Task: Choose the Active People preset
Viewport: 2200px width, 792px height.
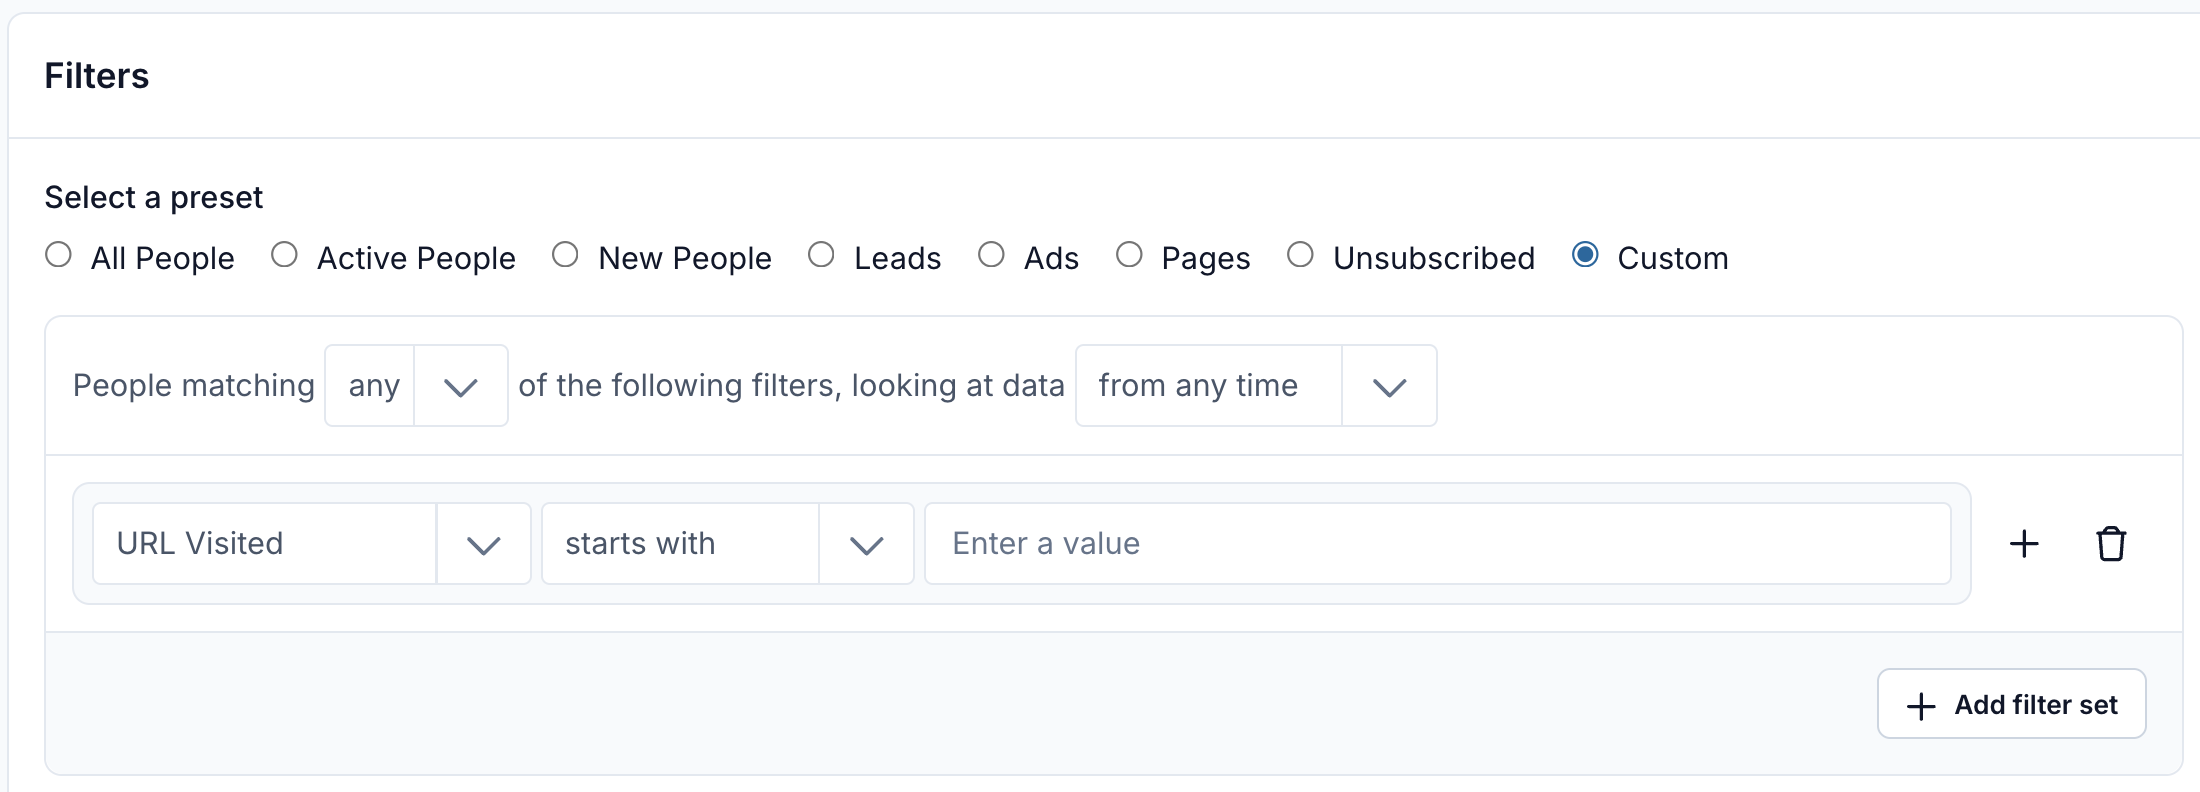Action: [x=285, y=255]
